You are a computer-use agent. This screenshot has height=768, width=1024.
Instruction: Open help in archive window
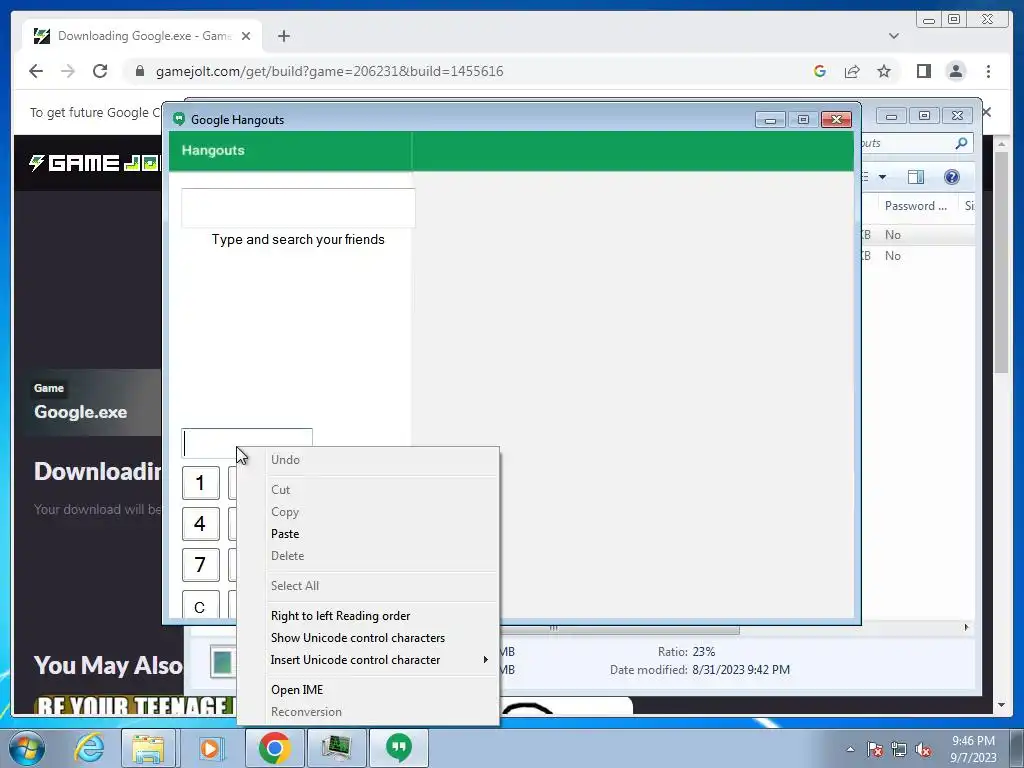click(952, 177)
